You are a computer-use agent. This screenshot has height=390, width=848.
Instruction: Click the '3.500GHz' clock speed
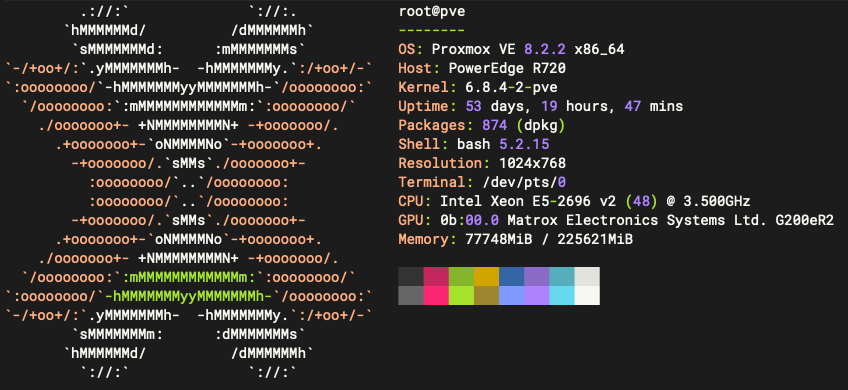(717, 201)
